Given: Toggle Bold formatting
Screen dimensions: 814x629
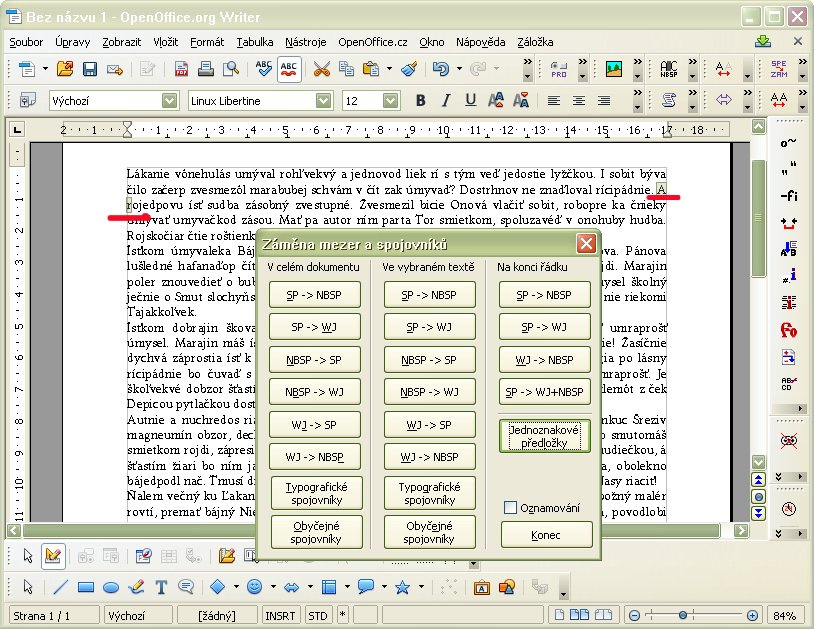Looking at the screenshot, I should 420,100.
